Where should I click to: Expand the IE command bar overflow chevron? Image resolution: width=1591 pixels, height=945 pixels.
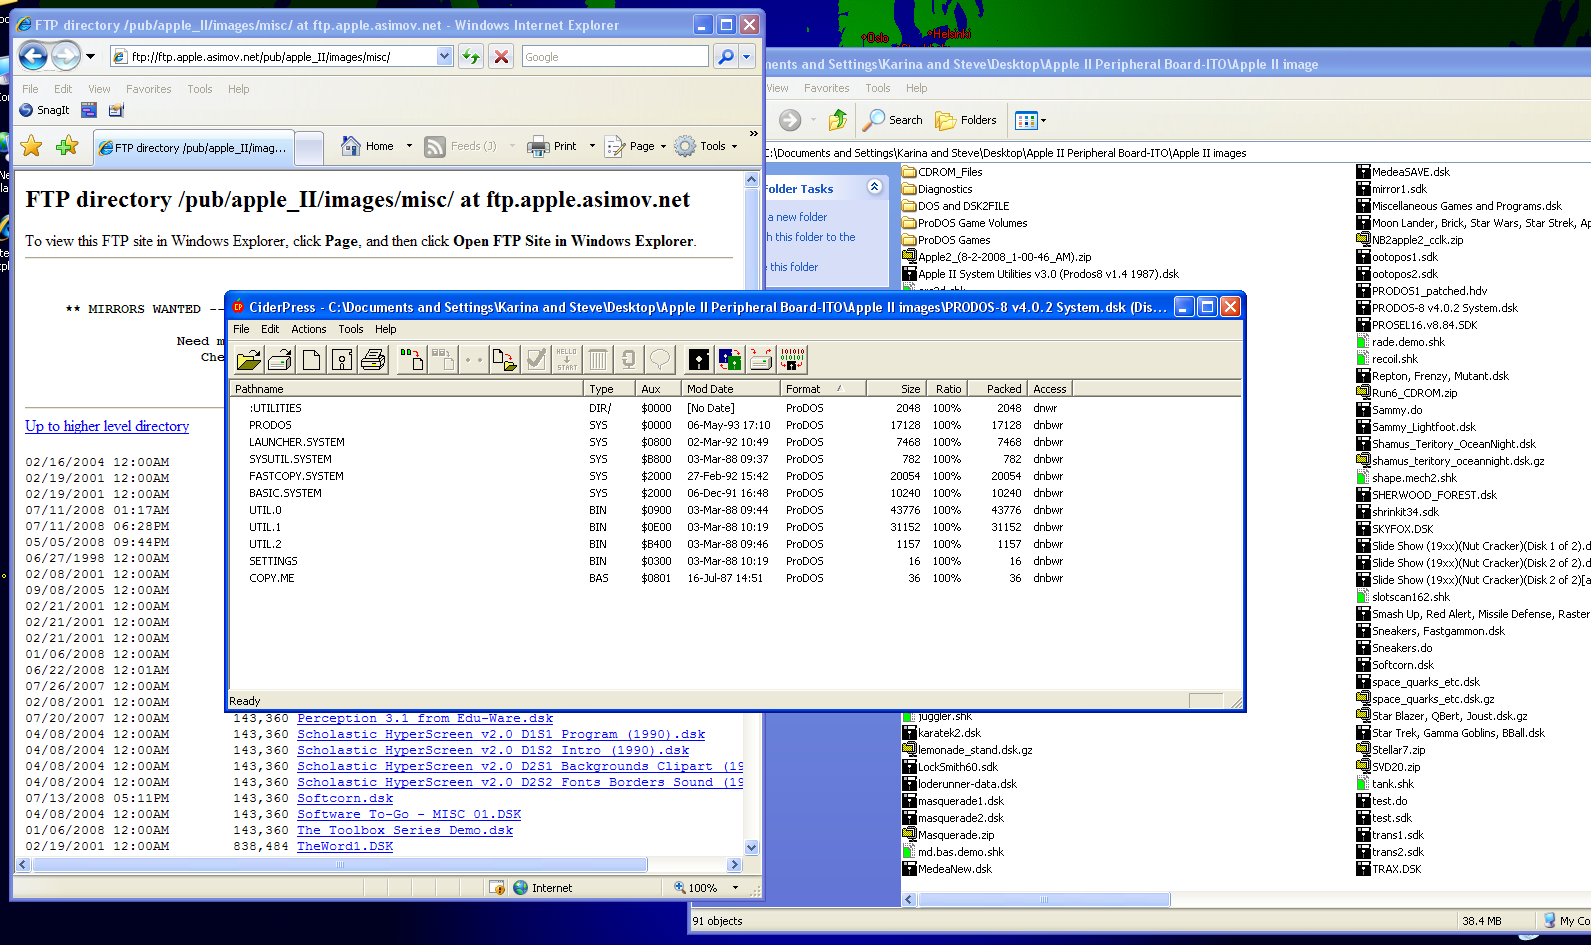coord(753,133)
